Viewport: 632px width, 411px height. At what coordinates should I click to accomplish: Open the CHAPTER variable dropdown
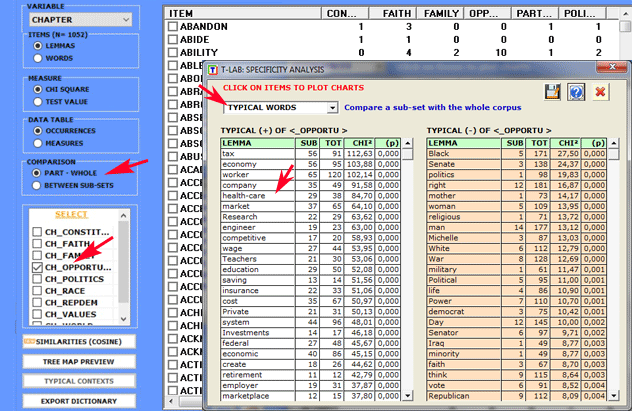(x=81, y=20)
